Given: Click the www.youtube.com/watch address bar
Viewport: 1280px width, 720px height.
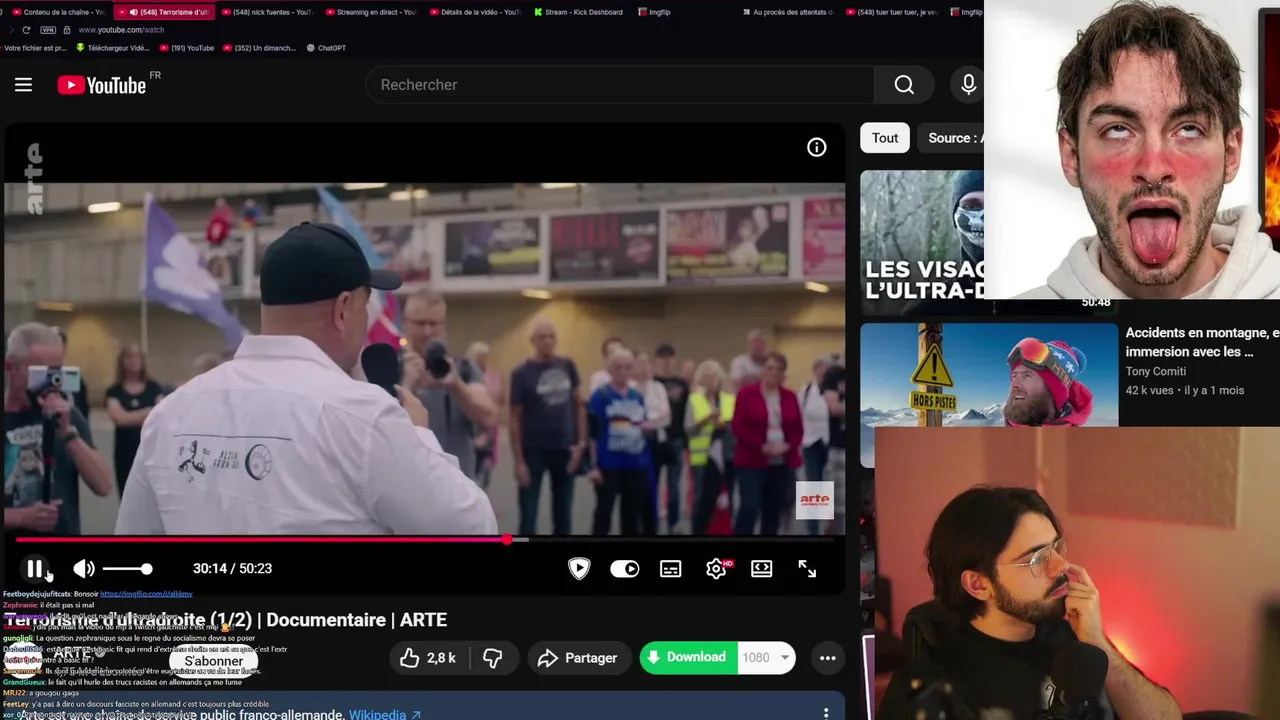Looking at the screenshot, I should point(121,30).
